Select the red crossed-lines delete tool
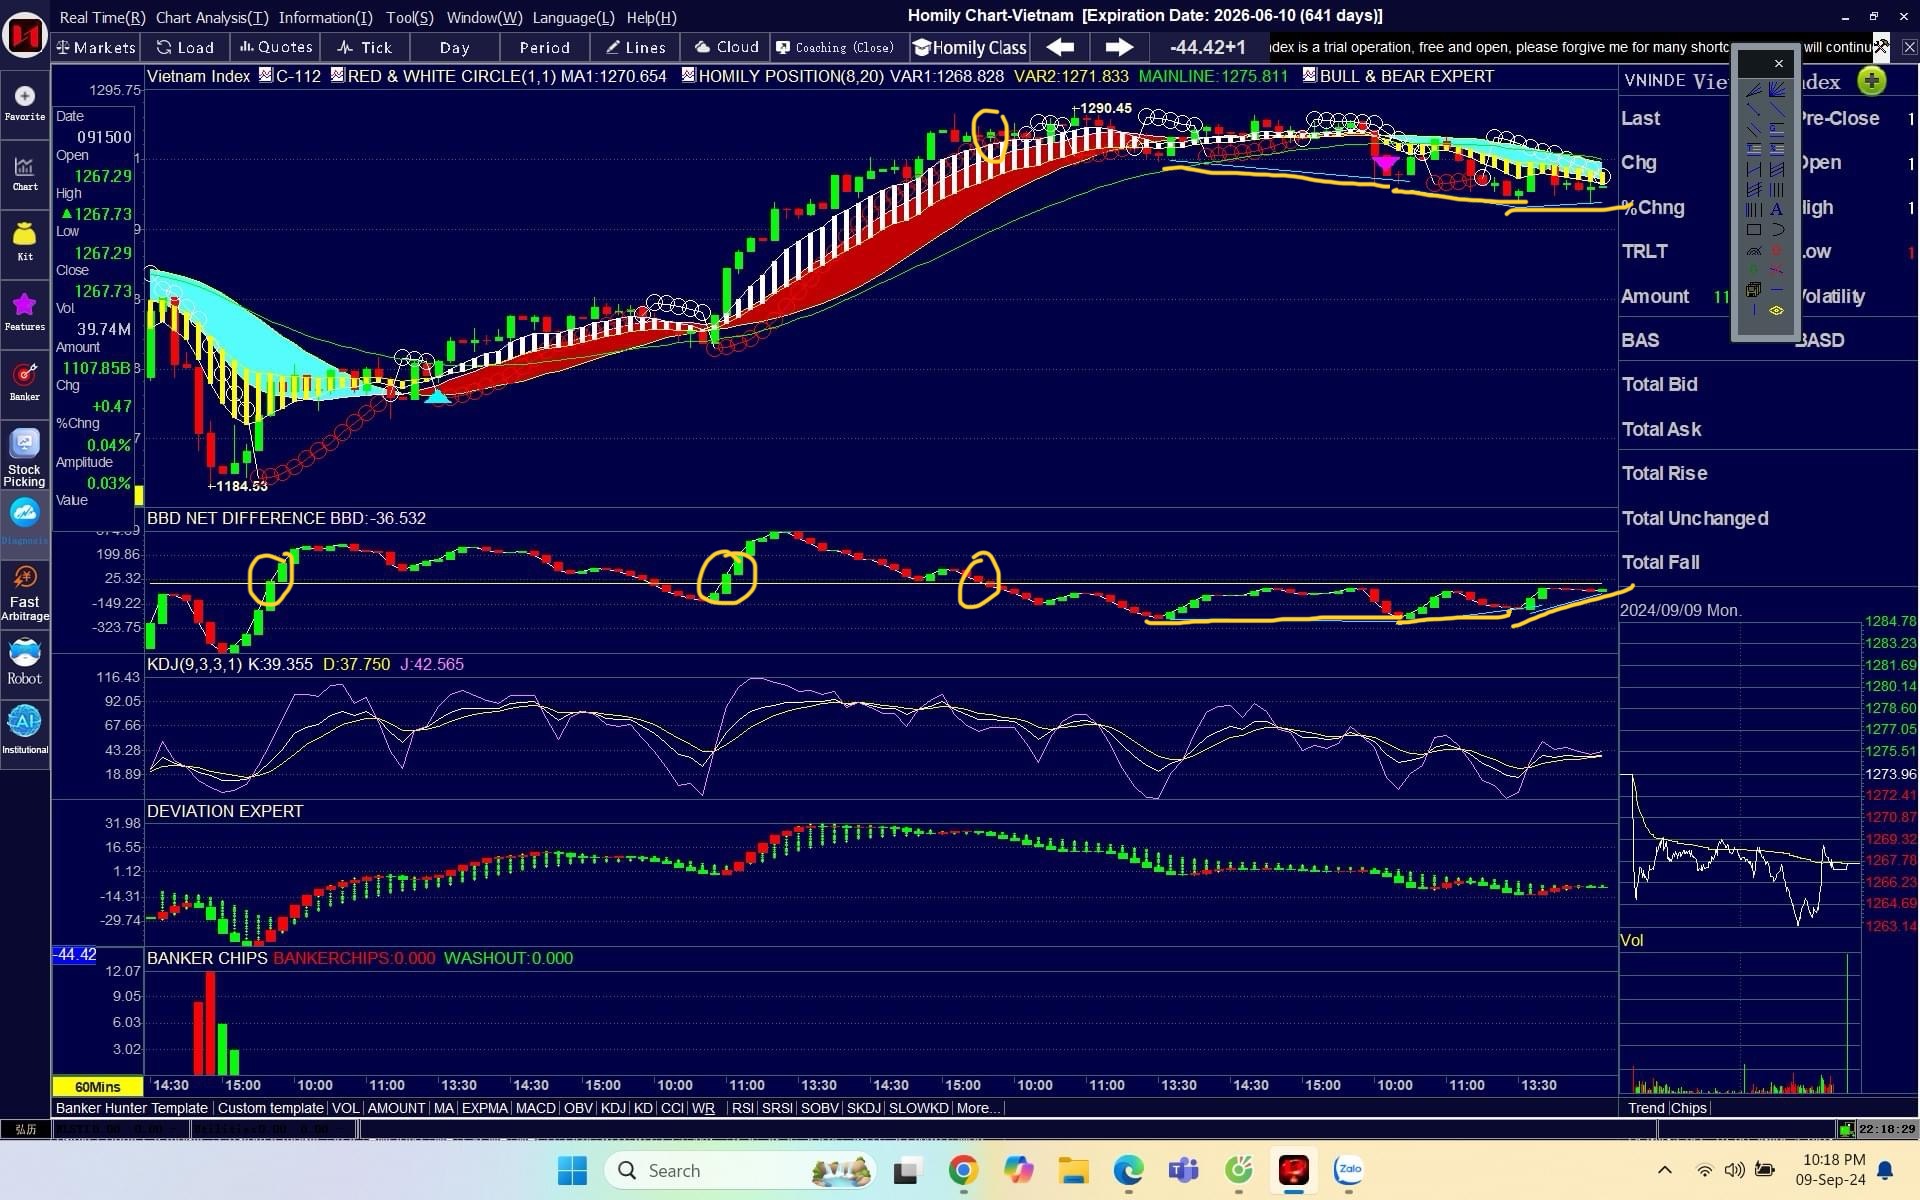 click(1776, 269)
